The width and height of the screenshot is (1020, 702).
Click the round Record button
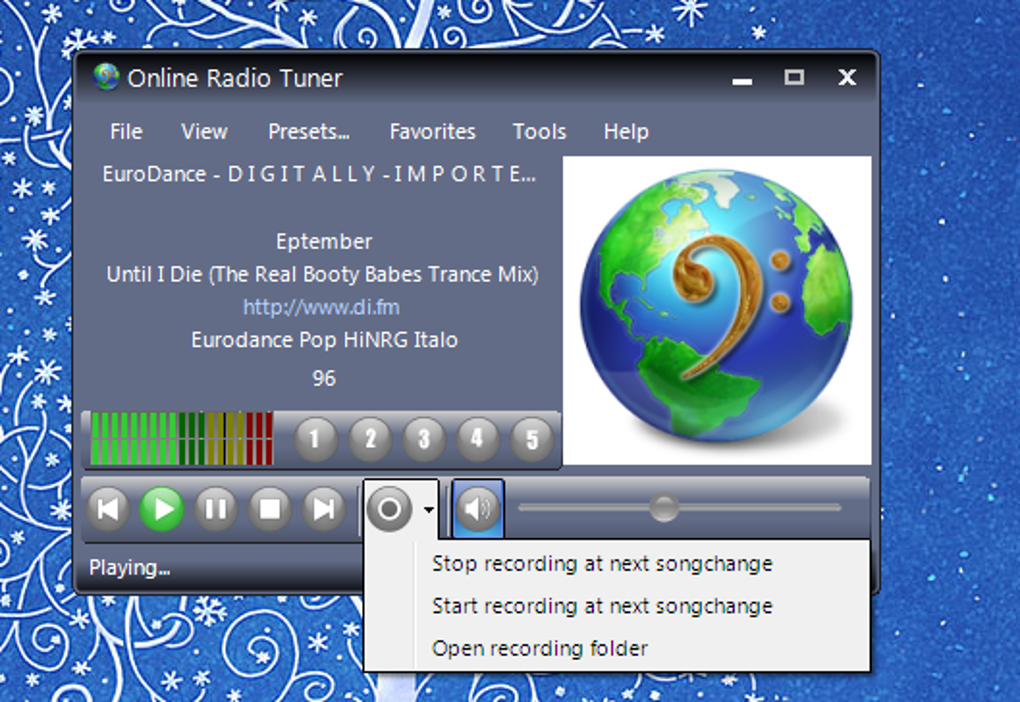point(389,508)
